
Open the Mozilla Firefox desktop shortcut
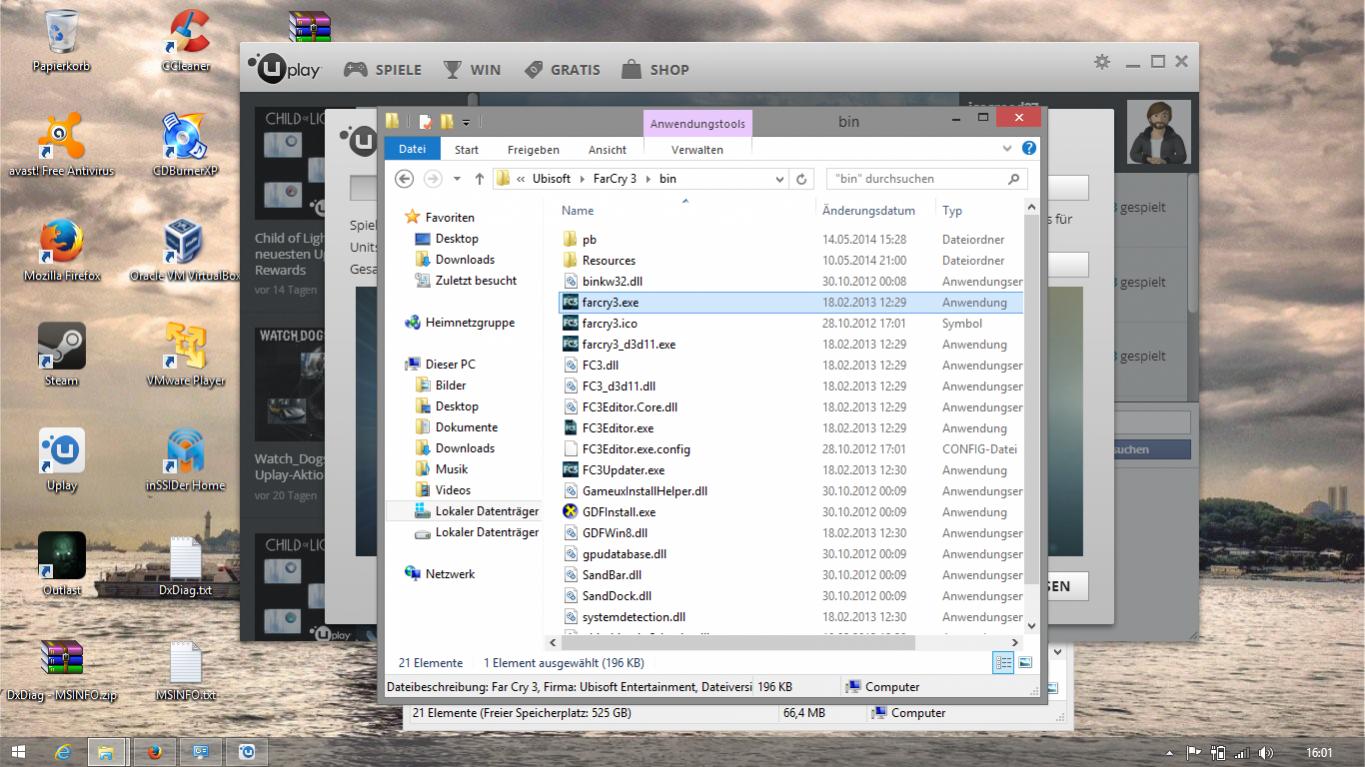61,250
